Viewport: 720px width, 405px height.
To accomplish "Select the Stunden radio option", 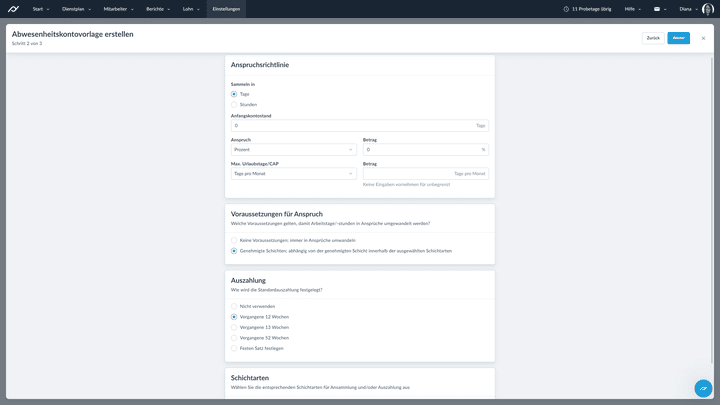I will [x=234, y=104].
